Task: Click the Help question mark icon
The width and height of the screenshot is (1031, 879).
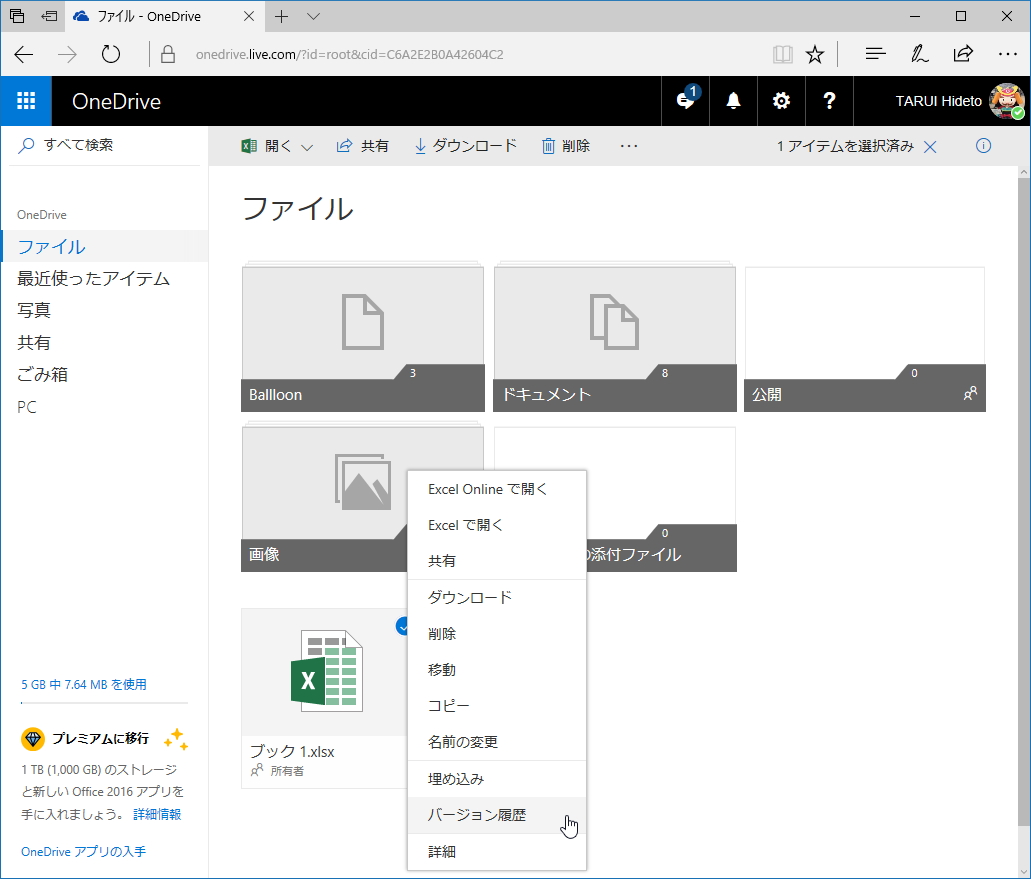Action: pos(828,101)
